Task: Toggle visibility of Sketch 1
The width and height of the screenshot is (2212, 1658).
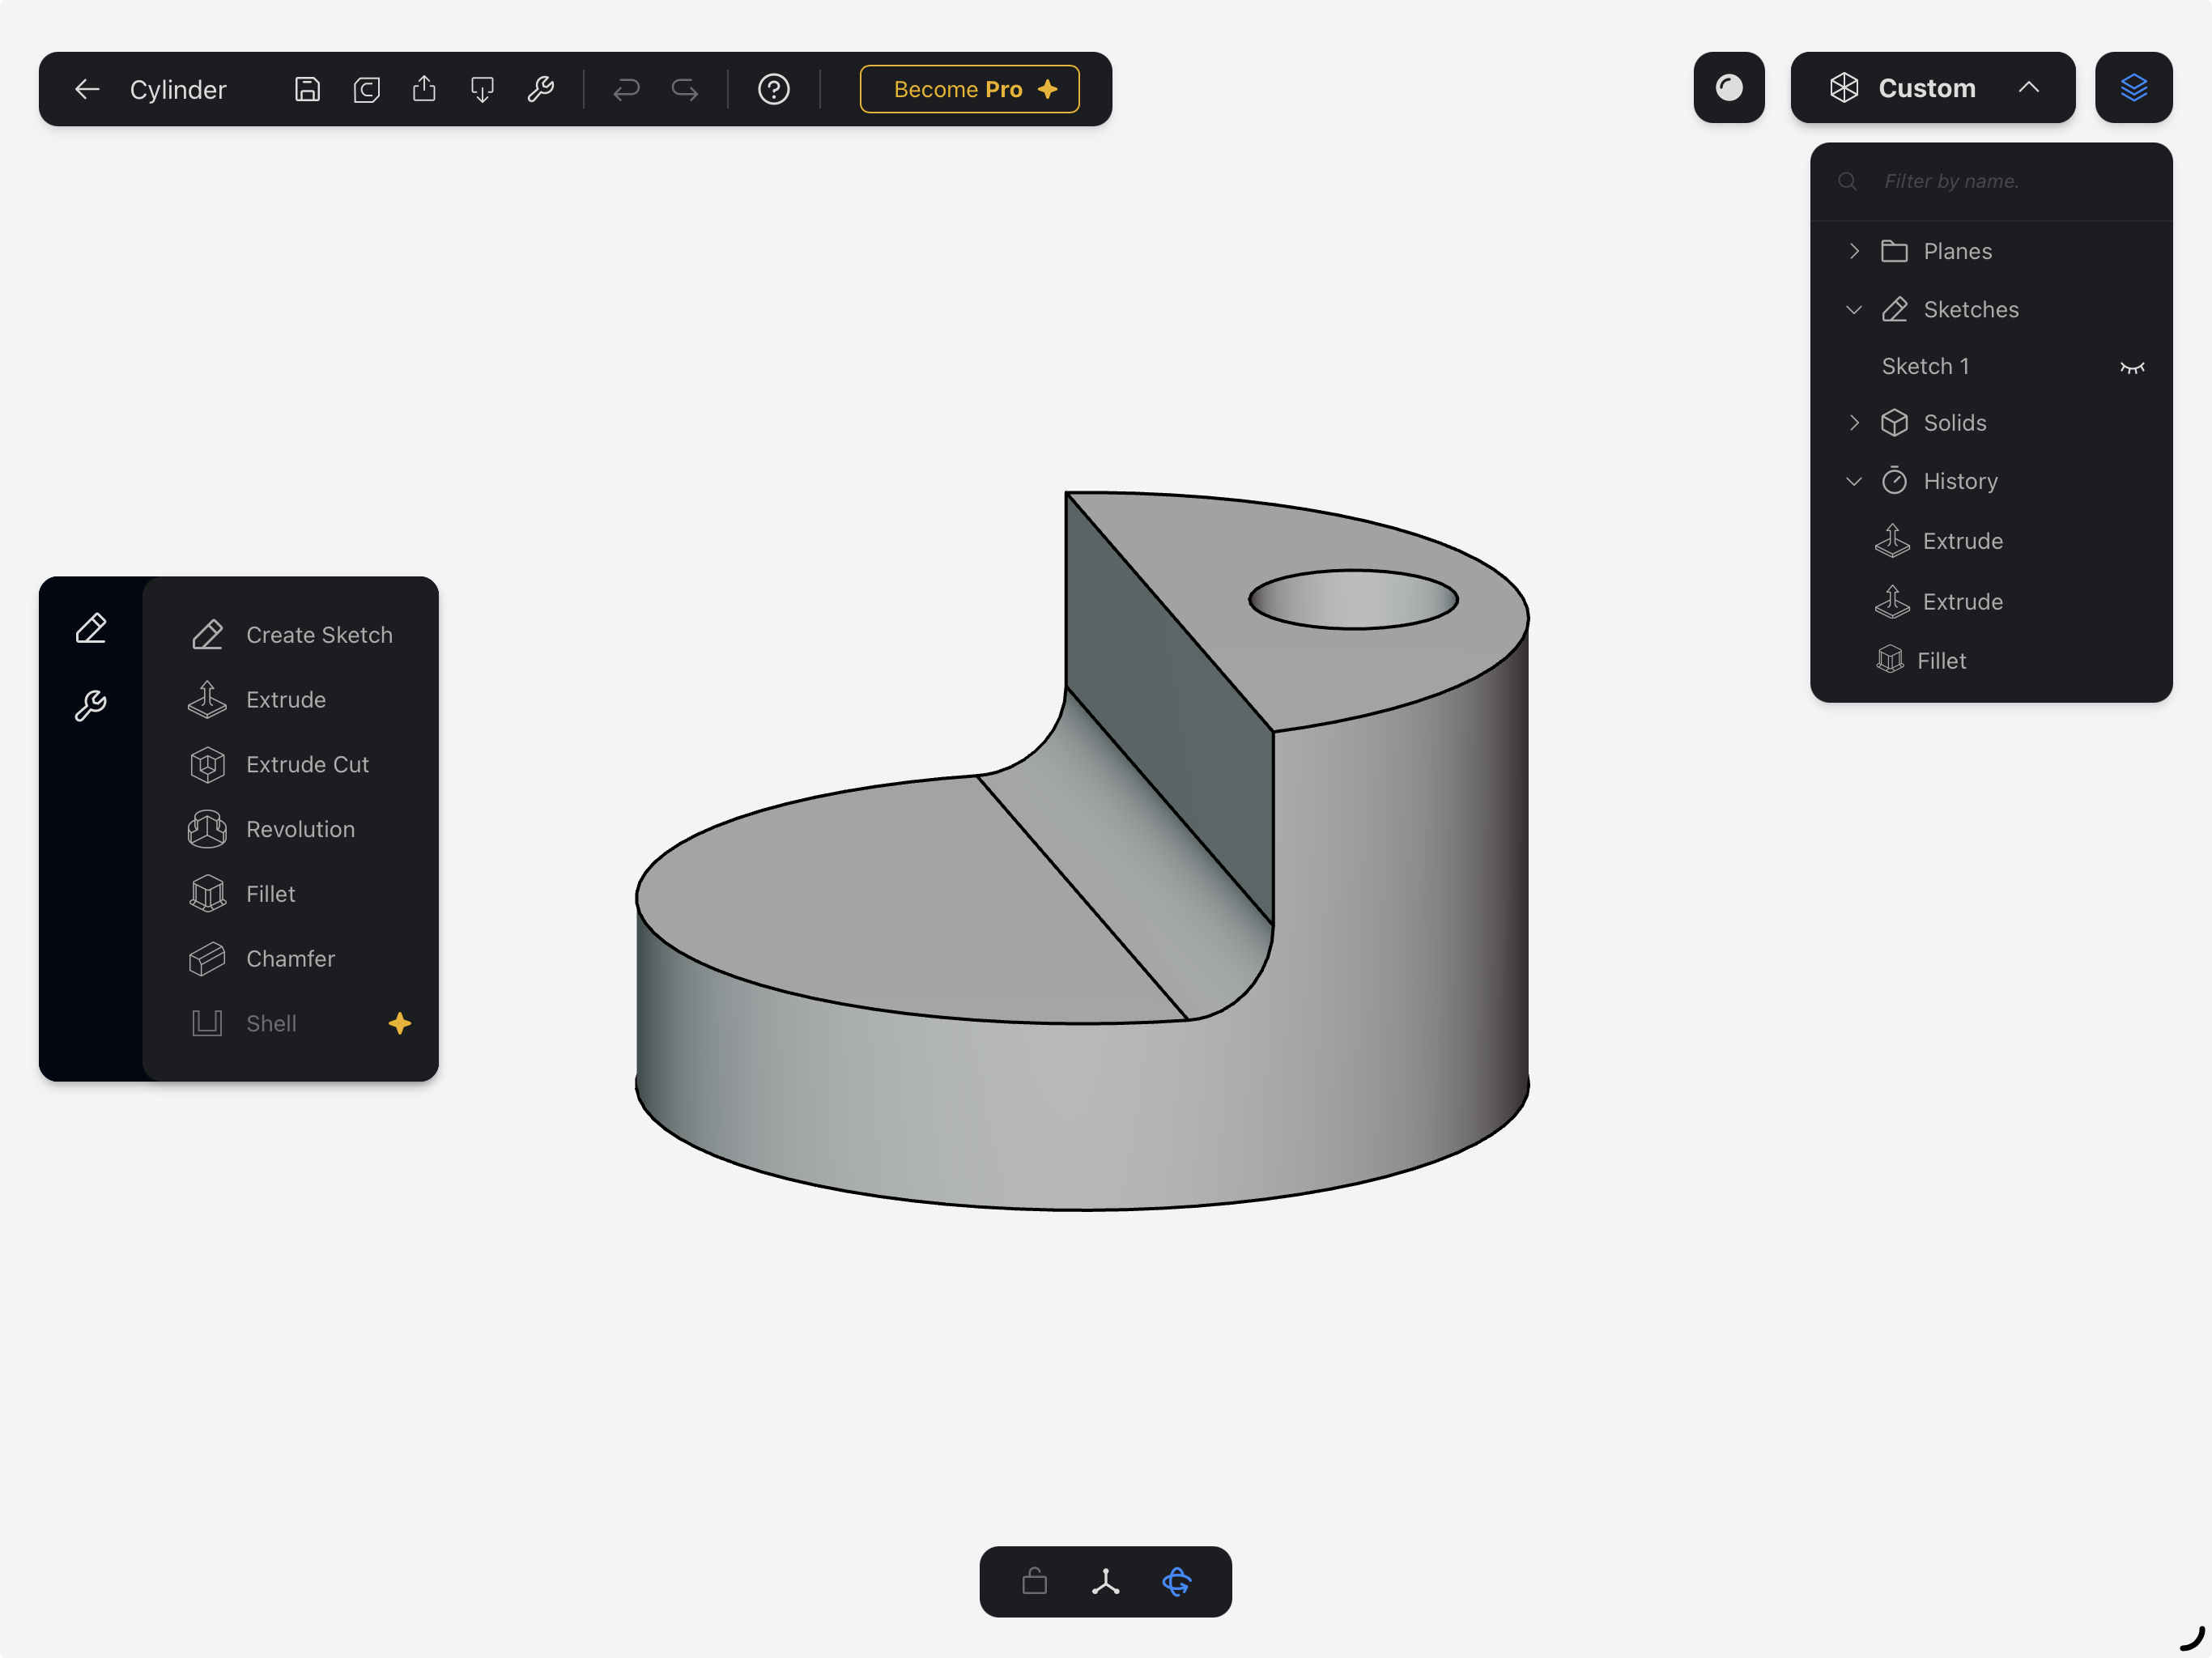Action: 2133,366
